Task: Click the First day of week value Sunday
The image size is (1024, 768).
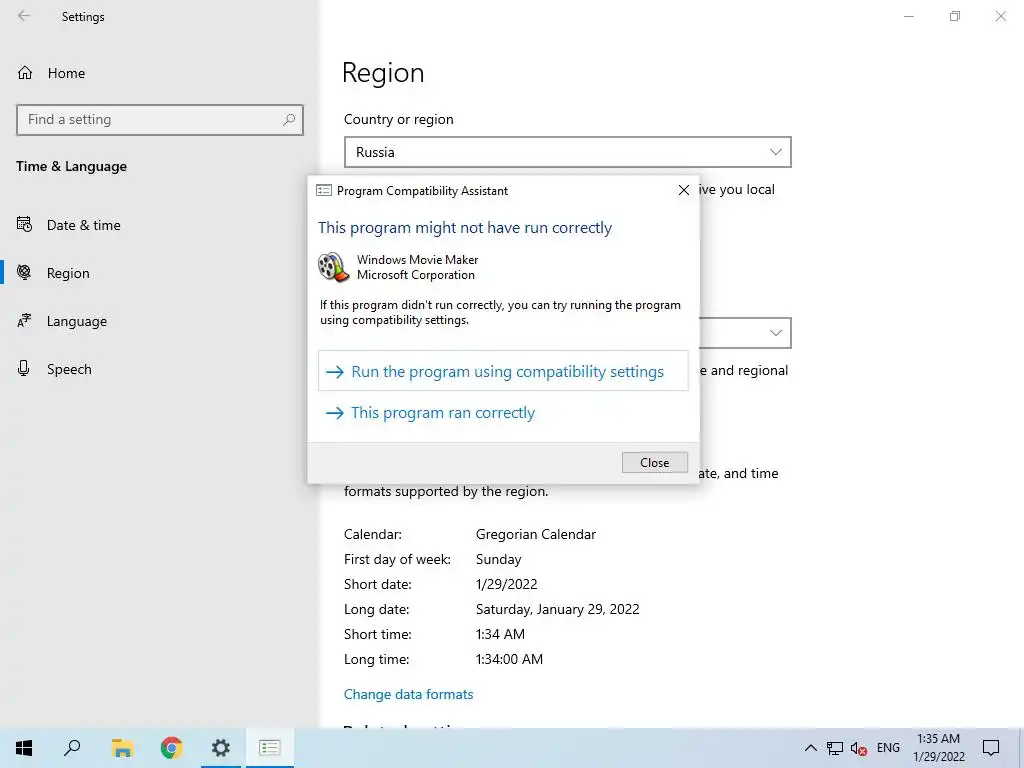Action: click(498, 560)
